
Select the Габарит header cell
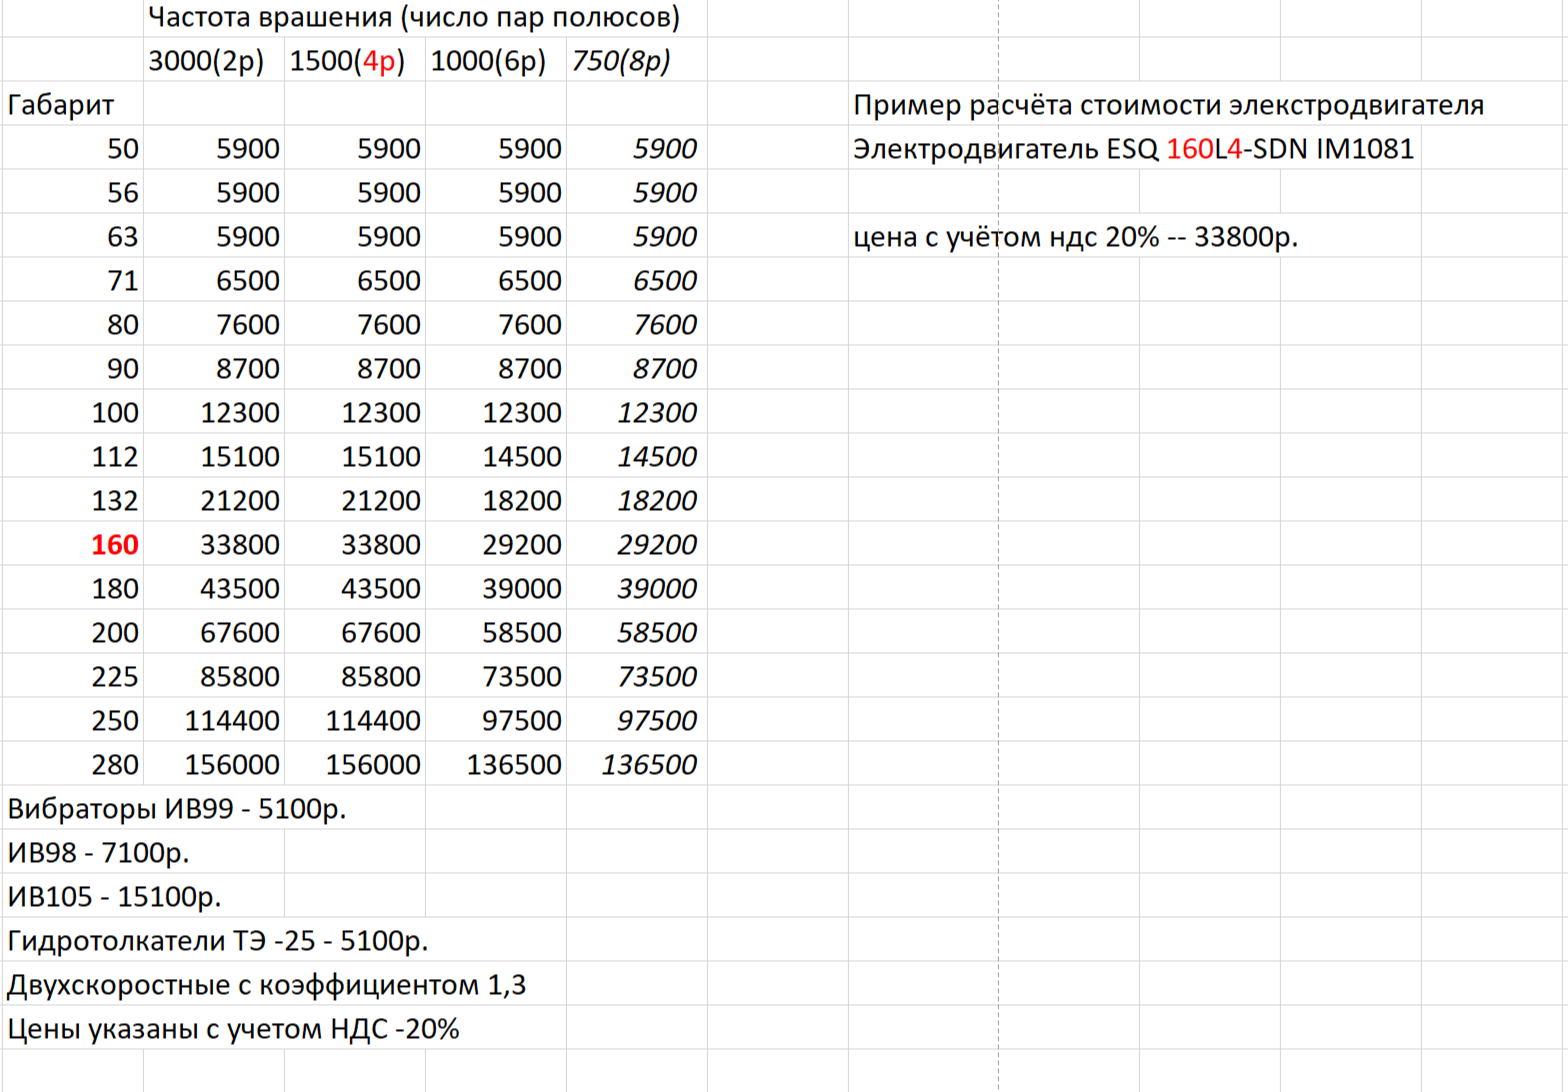pos(61,104)
